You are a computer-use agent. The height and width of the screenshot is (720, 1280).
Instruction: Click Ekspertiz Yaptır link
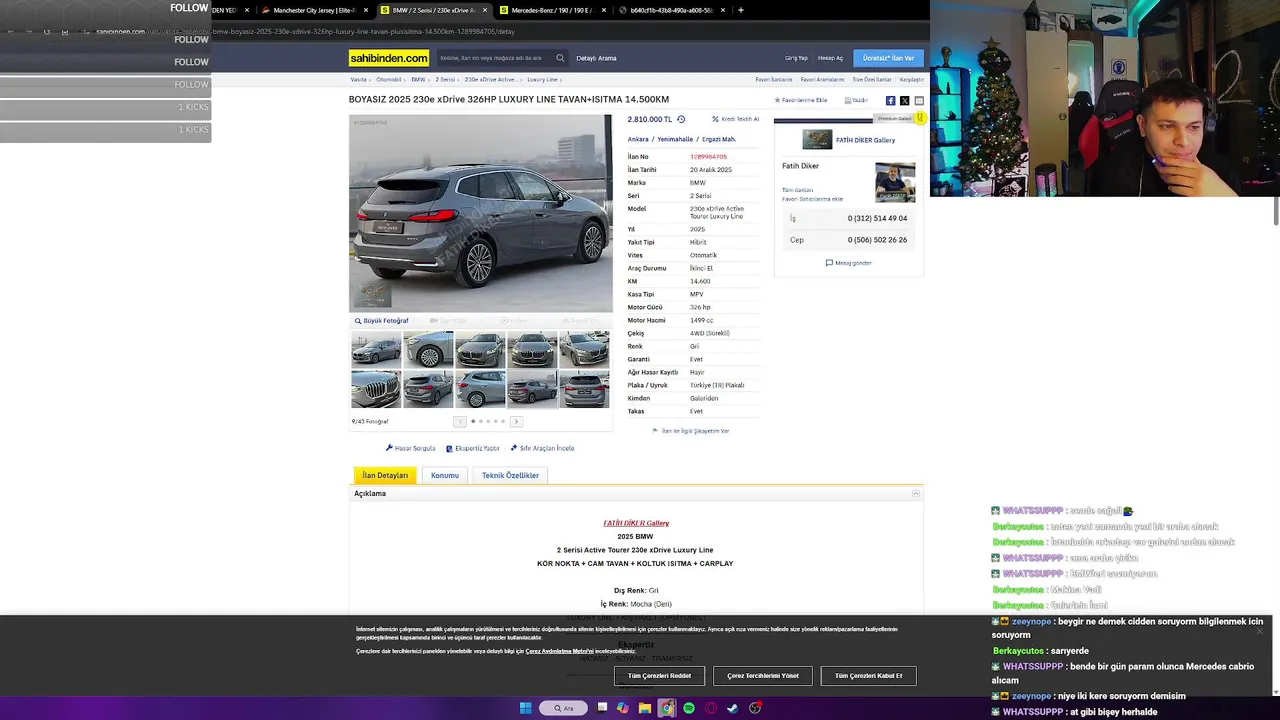click(x=473, y=448)
